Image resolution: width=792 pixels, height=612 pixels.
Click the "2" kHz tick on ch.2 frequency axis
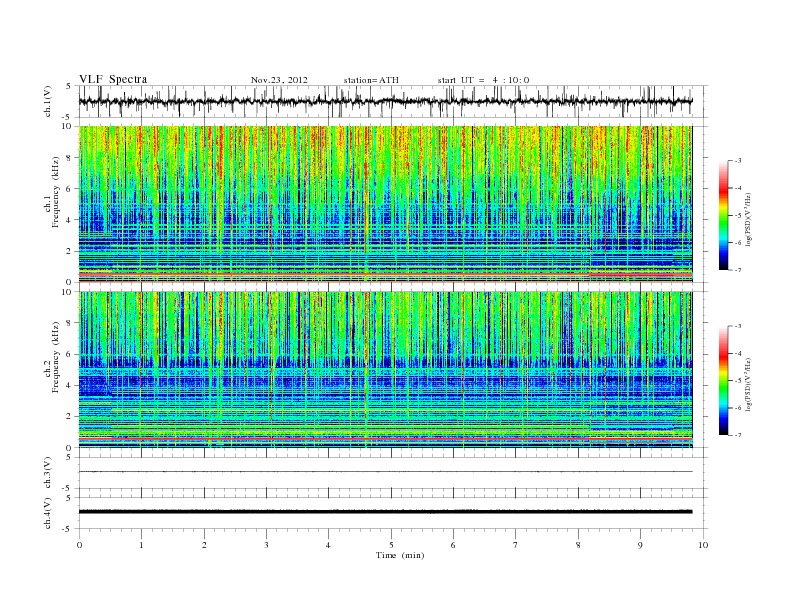tap(70, 417)
